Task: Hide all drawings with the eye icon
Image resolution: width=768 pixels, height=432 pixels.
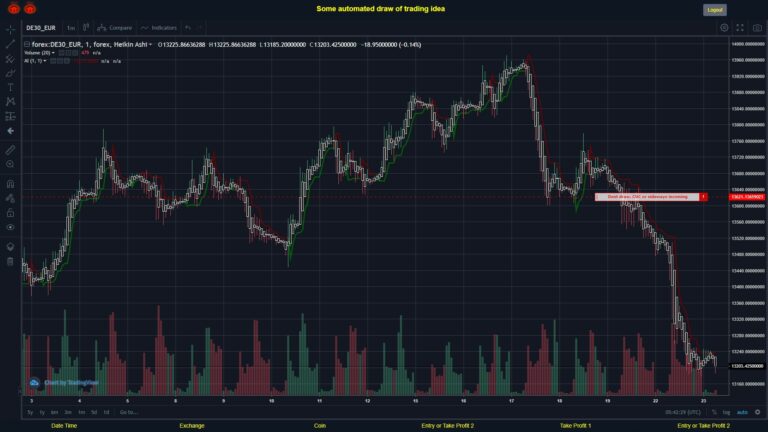Action: pyautogui.click(x=10, y=227)
